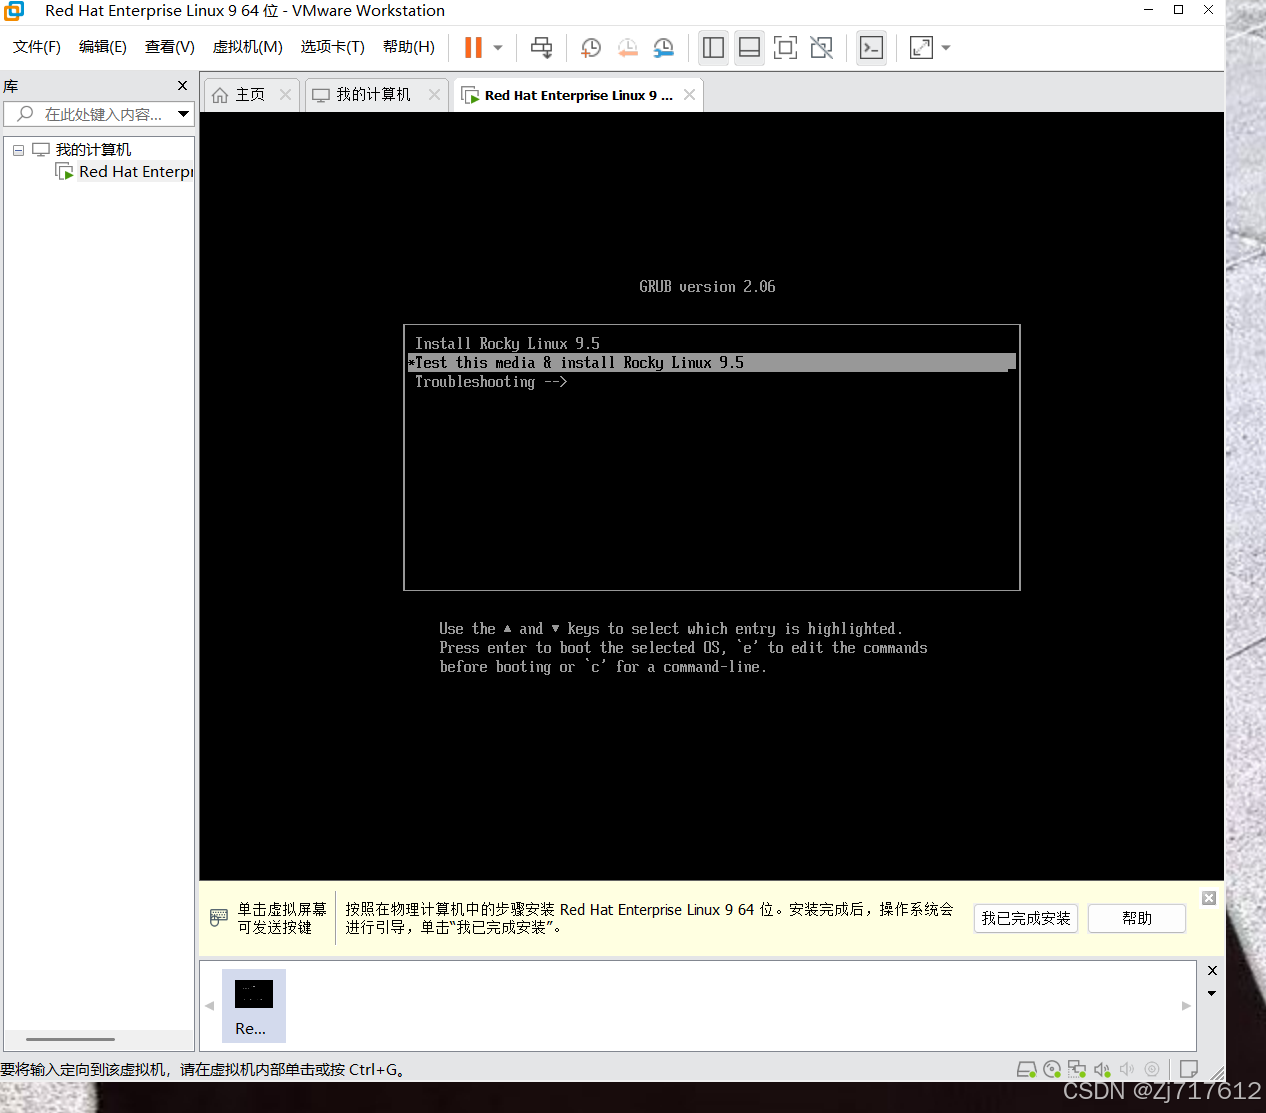Viewport: 1266px width, 1113px height.
Task: Open the thumbnail bar options dropdown arrow
Action: click(1212, 993)
